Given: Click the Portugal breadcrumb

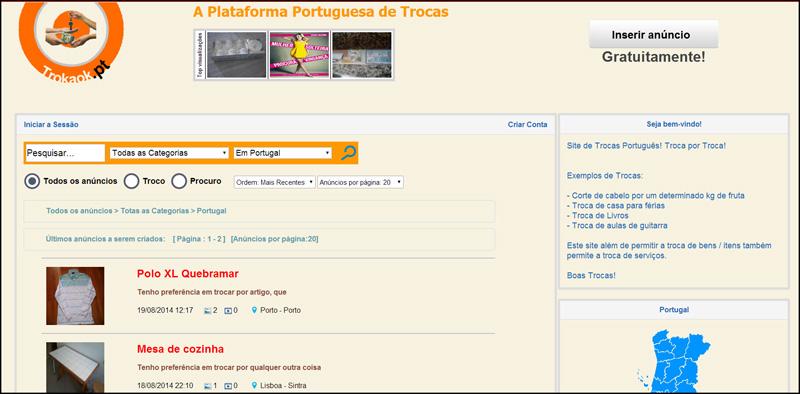Looking at the screenshot, I should point(211,211).
